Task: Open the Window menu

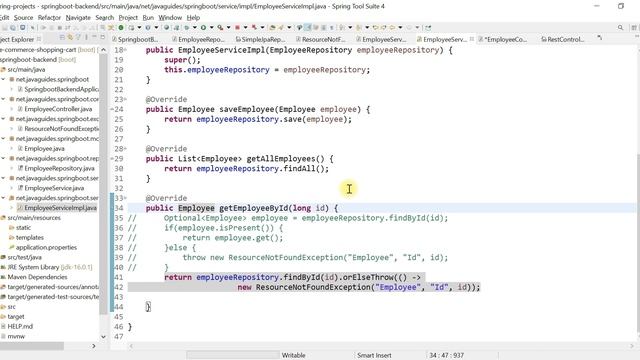Action: 170,18
